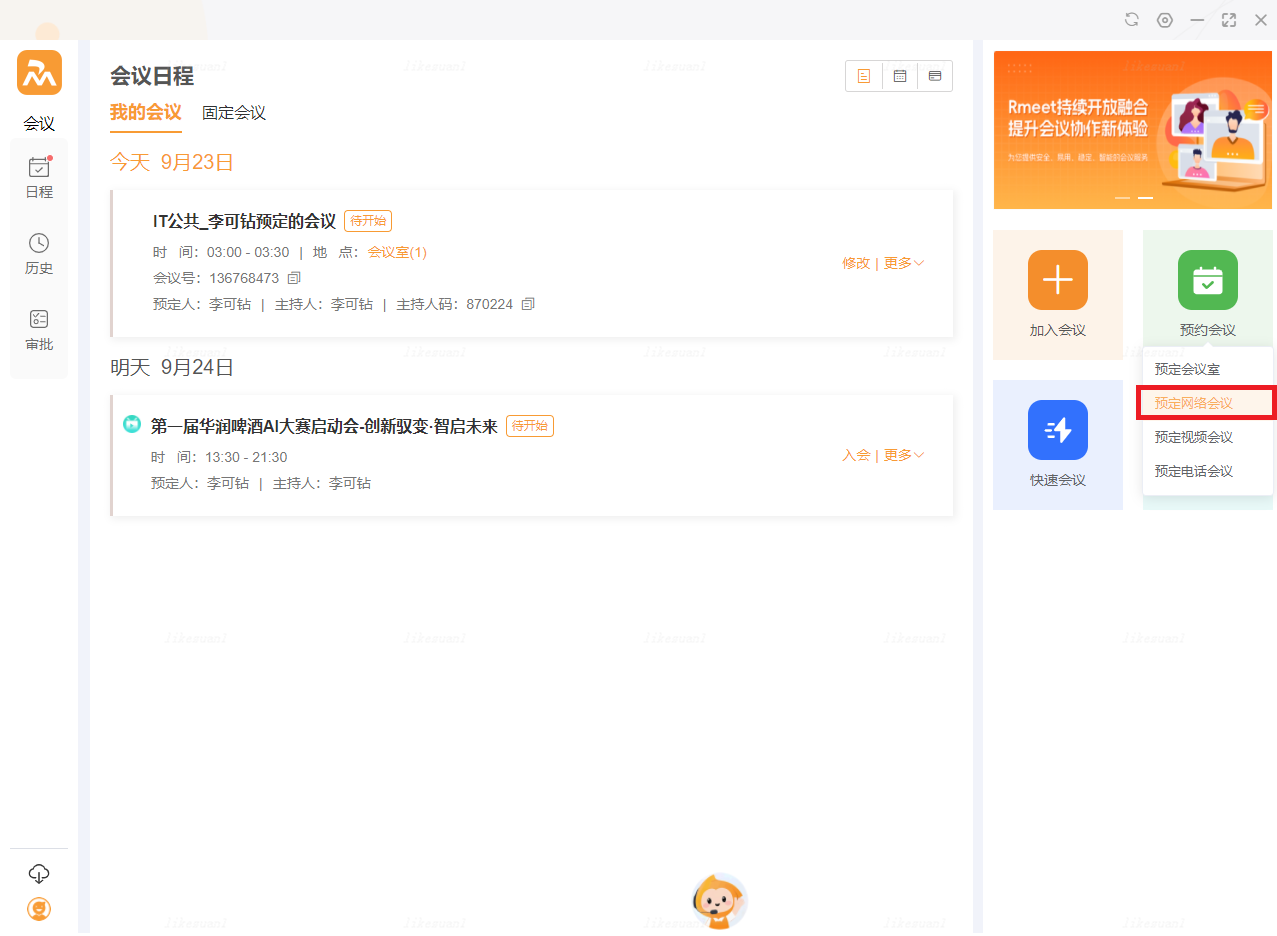Click the Rmeet promotional banner

point(1132,130)
